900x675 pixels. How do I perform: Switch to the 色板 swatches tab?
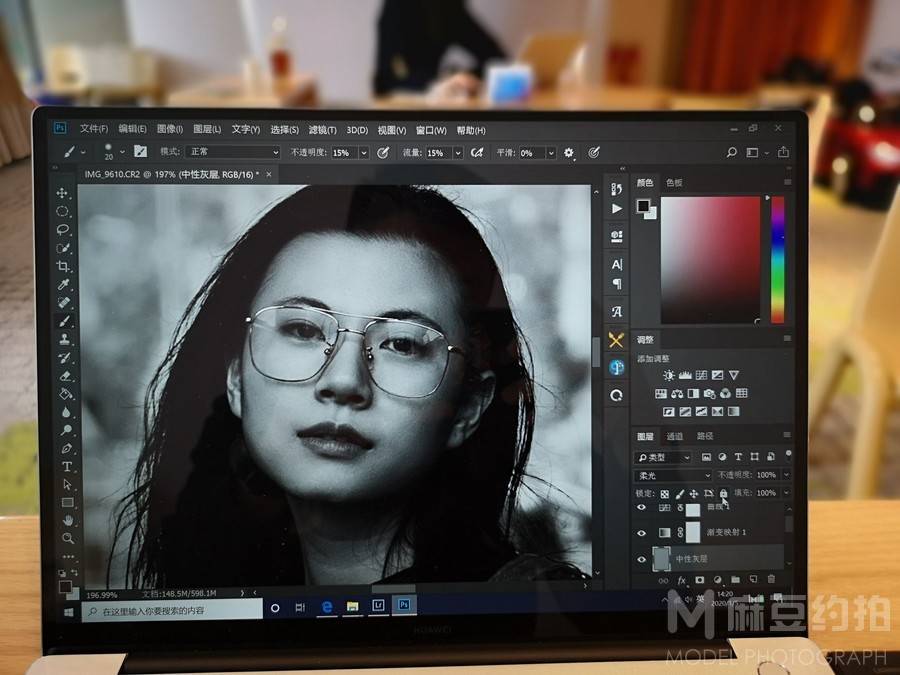coord(674,183)
